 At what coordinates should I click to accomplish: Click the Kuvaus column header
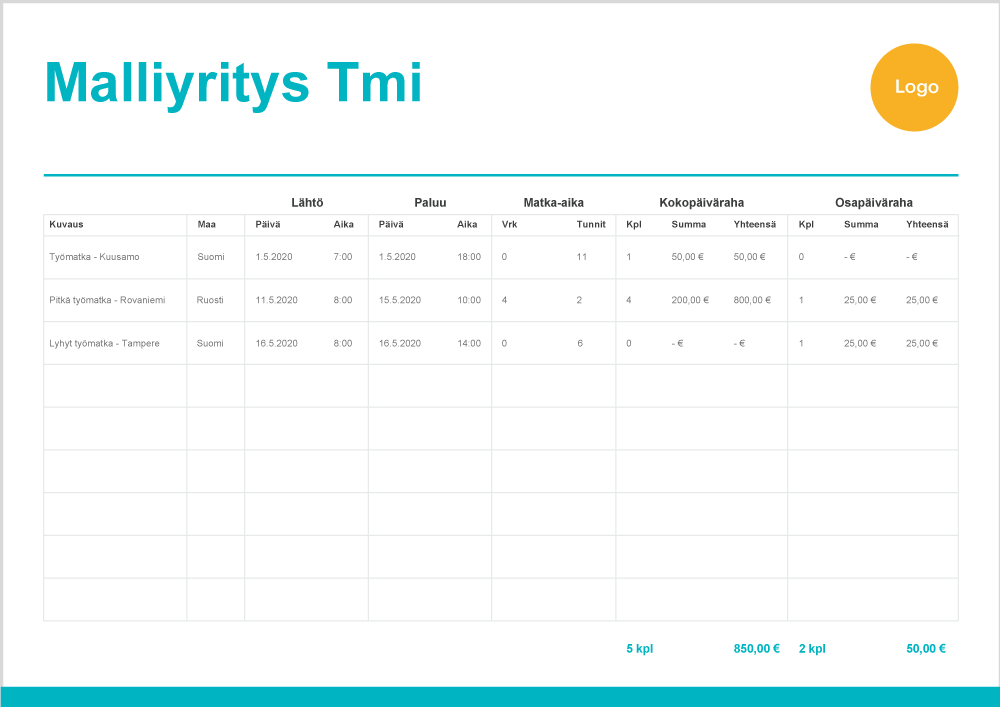[x=66, y=224]
